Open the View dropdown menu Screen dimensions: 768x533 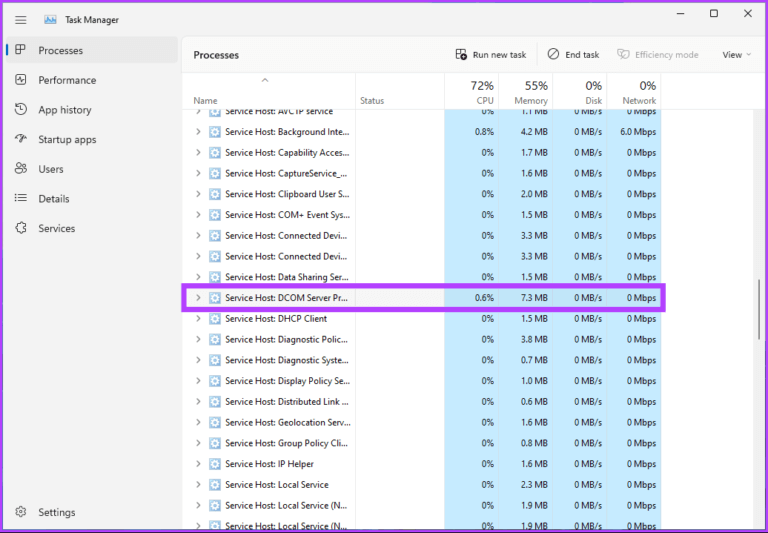point(736,55)
